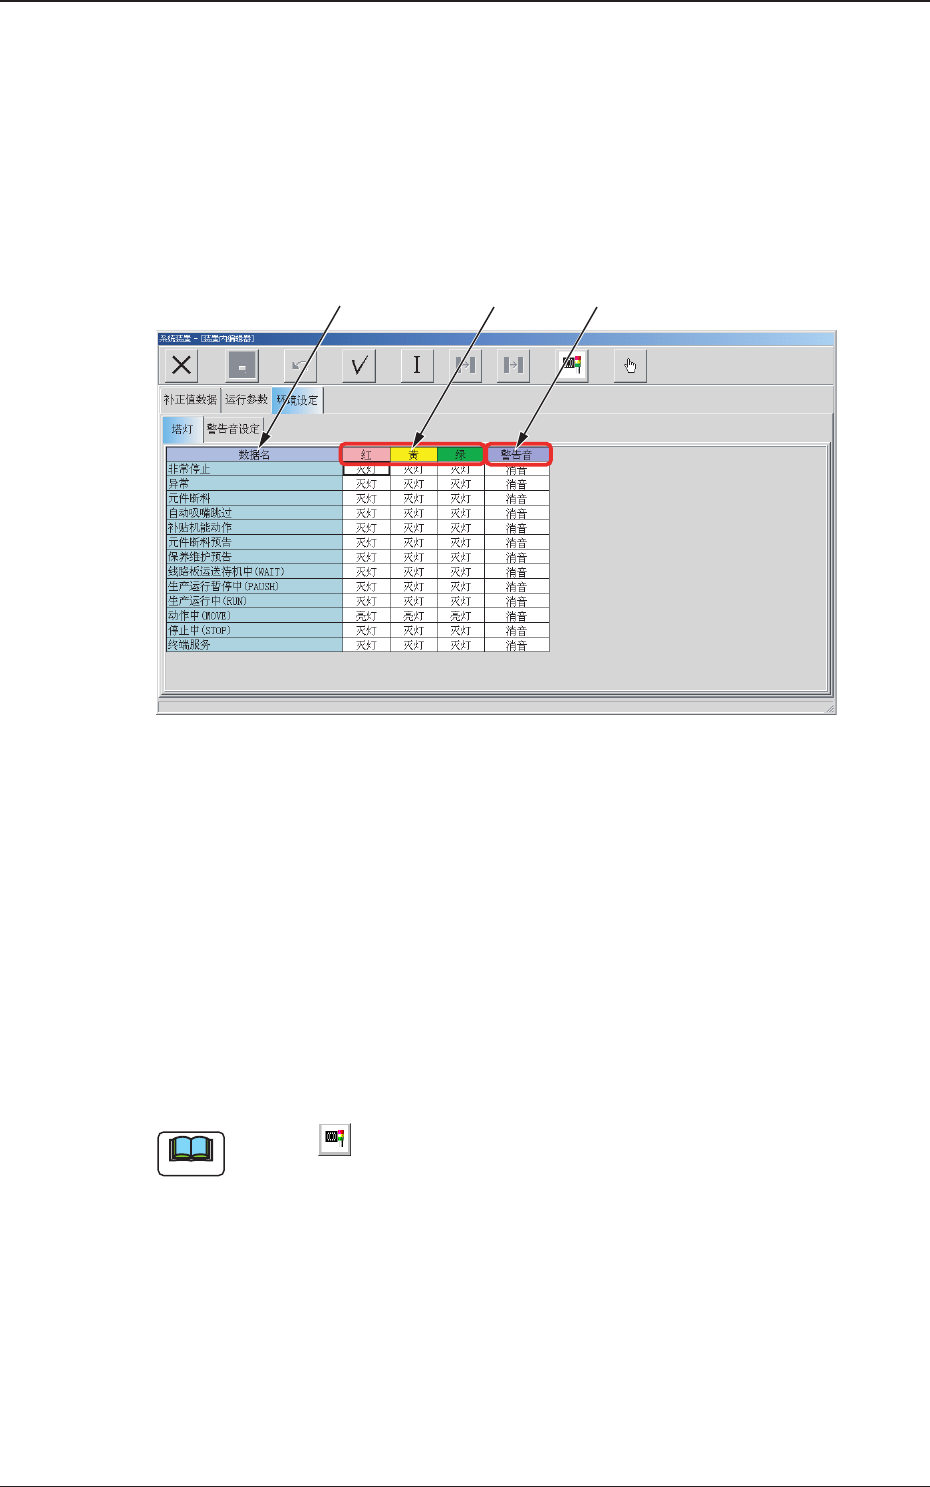Click the red lamp cell for 非常停止

366,468
